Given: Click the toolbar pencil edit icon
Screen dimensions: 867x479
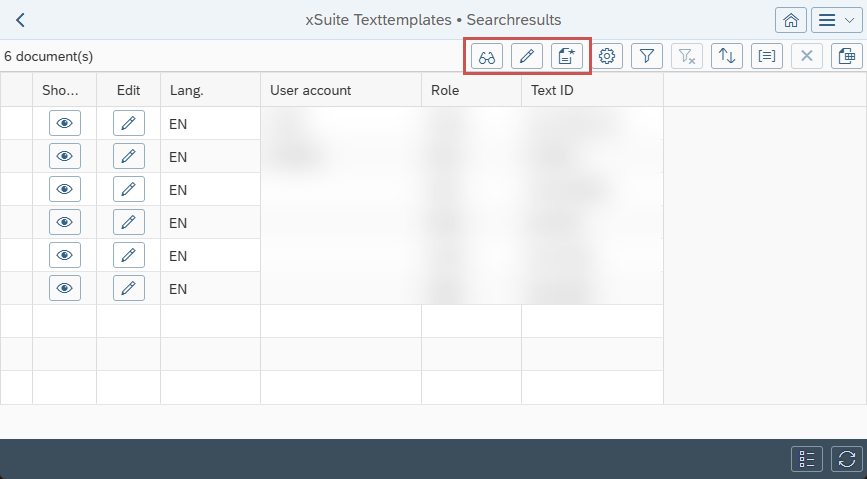Looking at the screenshot, I should click(x=527, y=56).
